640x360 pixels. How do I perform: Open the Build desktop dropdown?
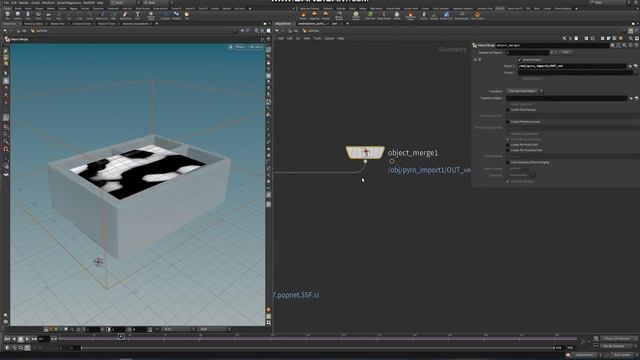coord(124,2)
